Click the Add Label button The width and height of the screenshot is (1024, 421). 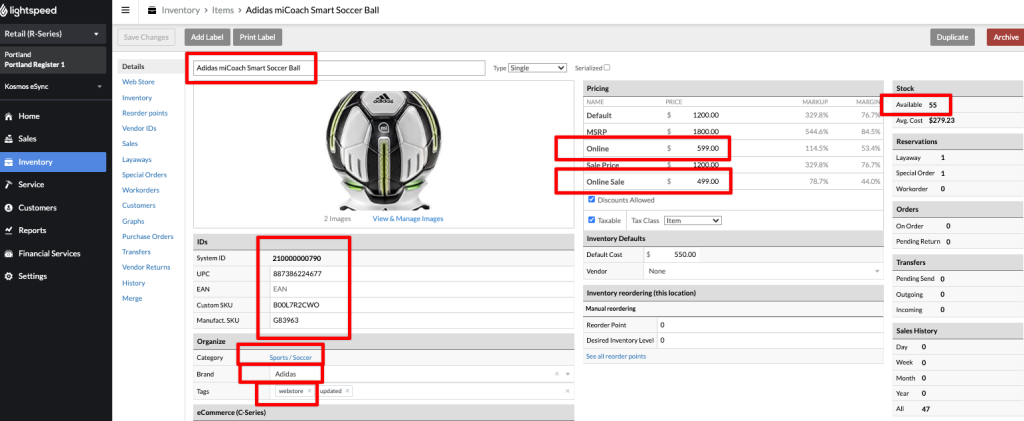(207, 37)
